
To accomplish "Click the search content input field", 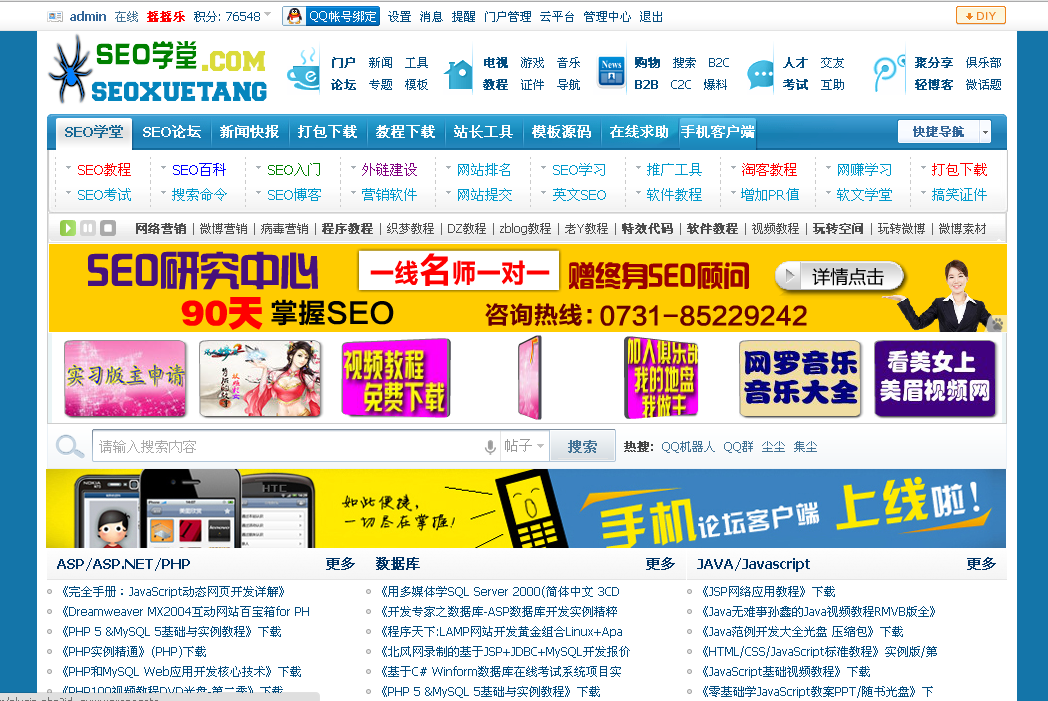I will pos(287,446).
